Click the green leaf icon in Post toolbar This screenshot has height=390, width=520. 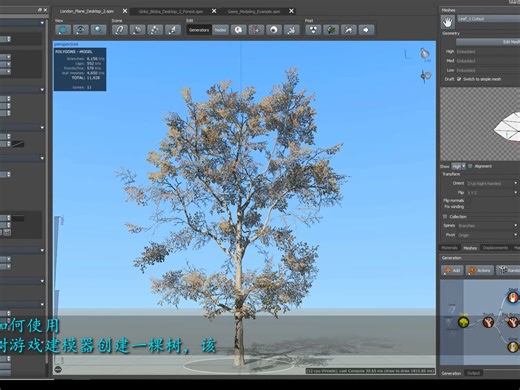[331, 30]
